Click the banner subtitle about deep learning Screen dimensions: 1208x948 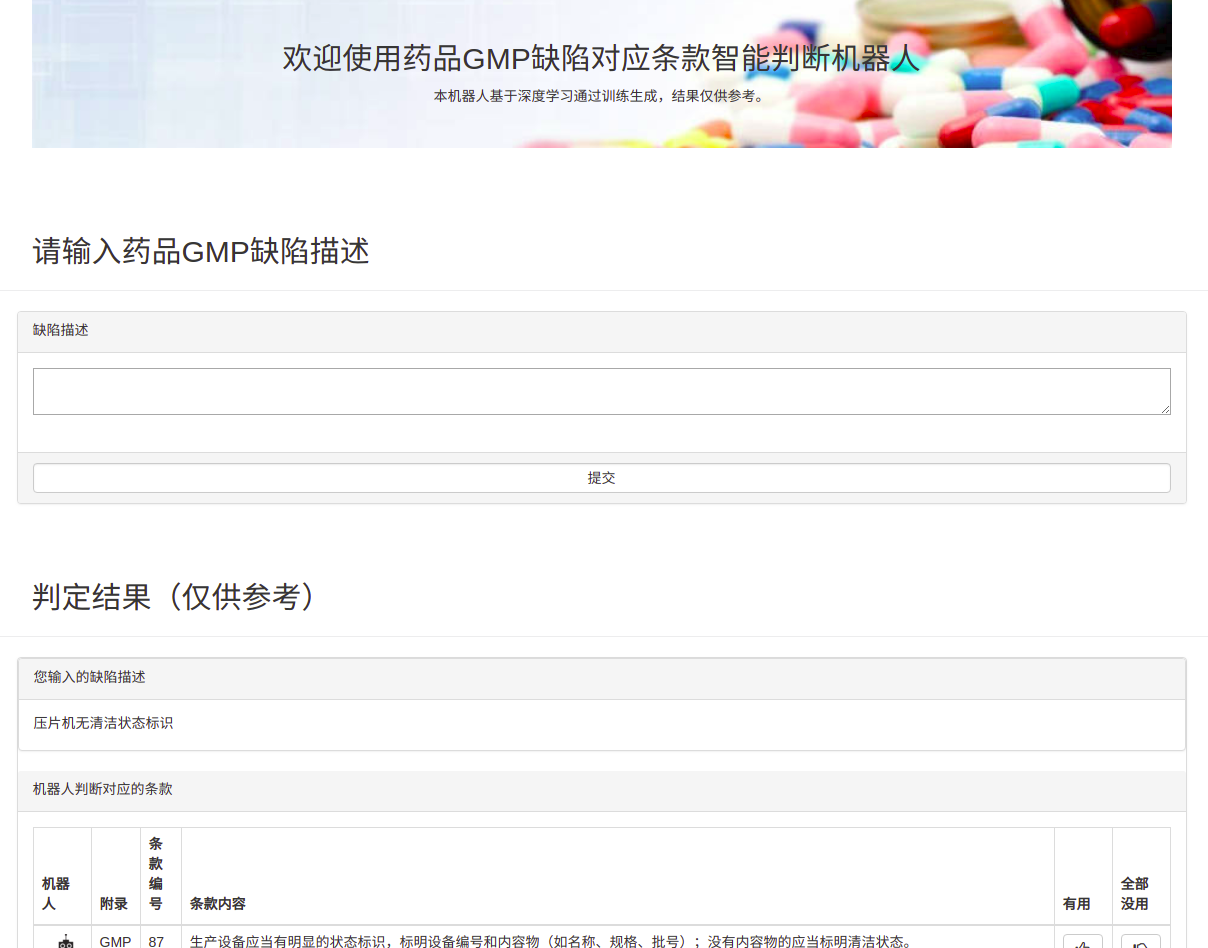(601, 96)
